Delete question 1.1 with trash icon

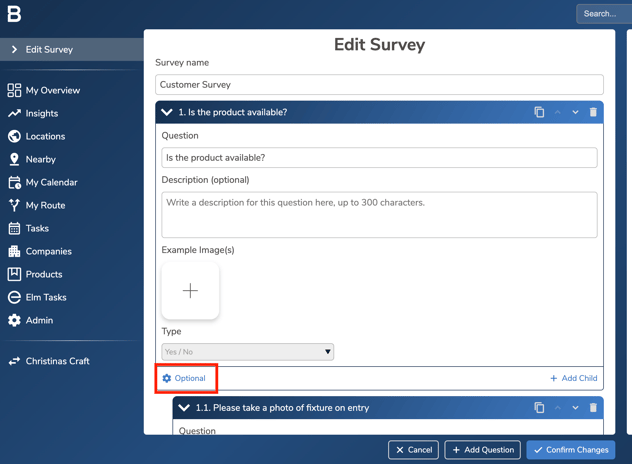coord(593,408)
